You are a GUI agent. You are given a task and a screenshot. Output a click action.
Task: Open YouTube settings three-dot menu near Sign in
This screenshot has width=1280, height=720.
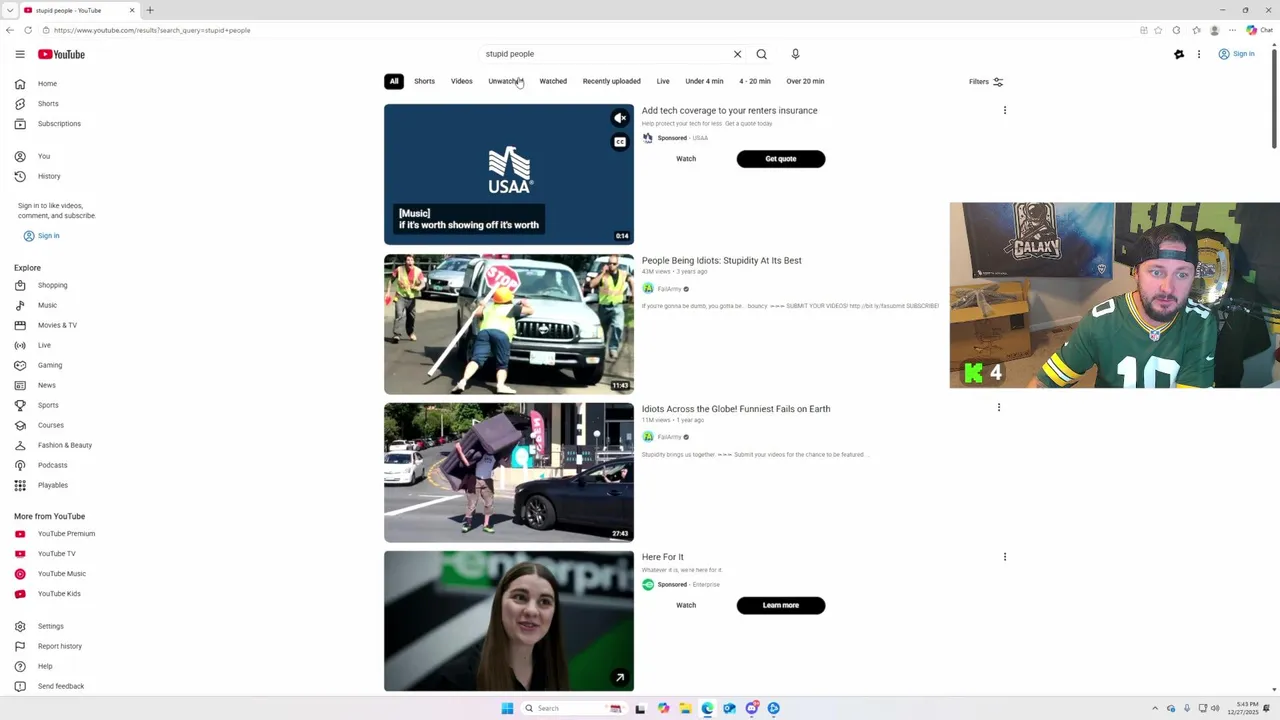point(1199,54)
